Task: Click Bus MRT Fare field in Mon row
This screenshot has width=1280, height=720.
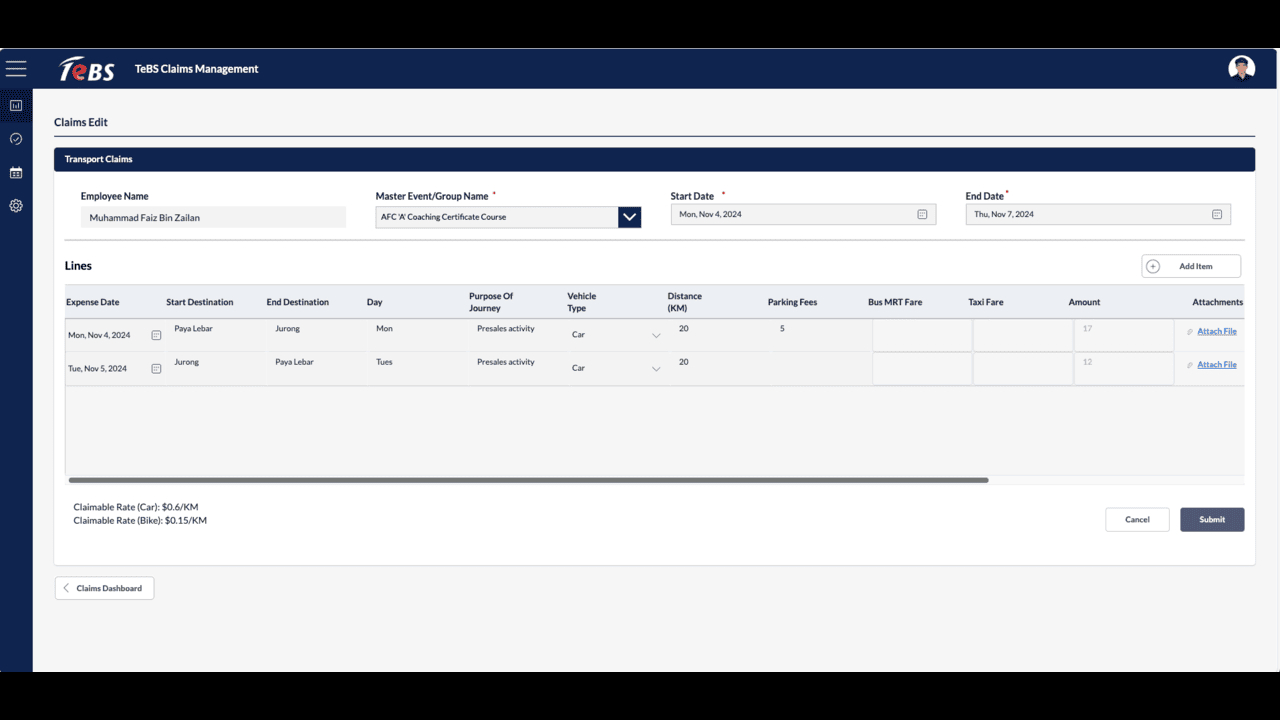Action: point(922,336)
